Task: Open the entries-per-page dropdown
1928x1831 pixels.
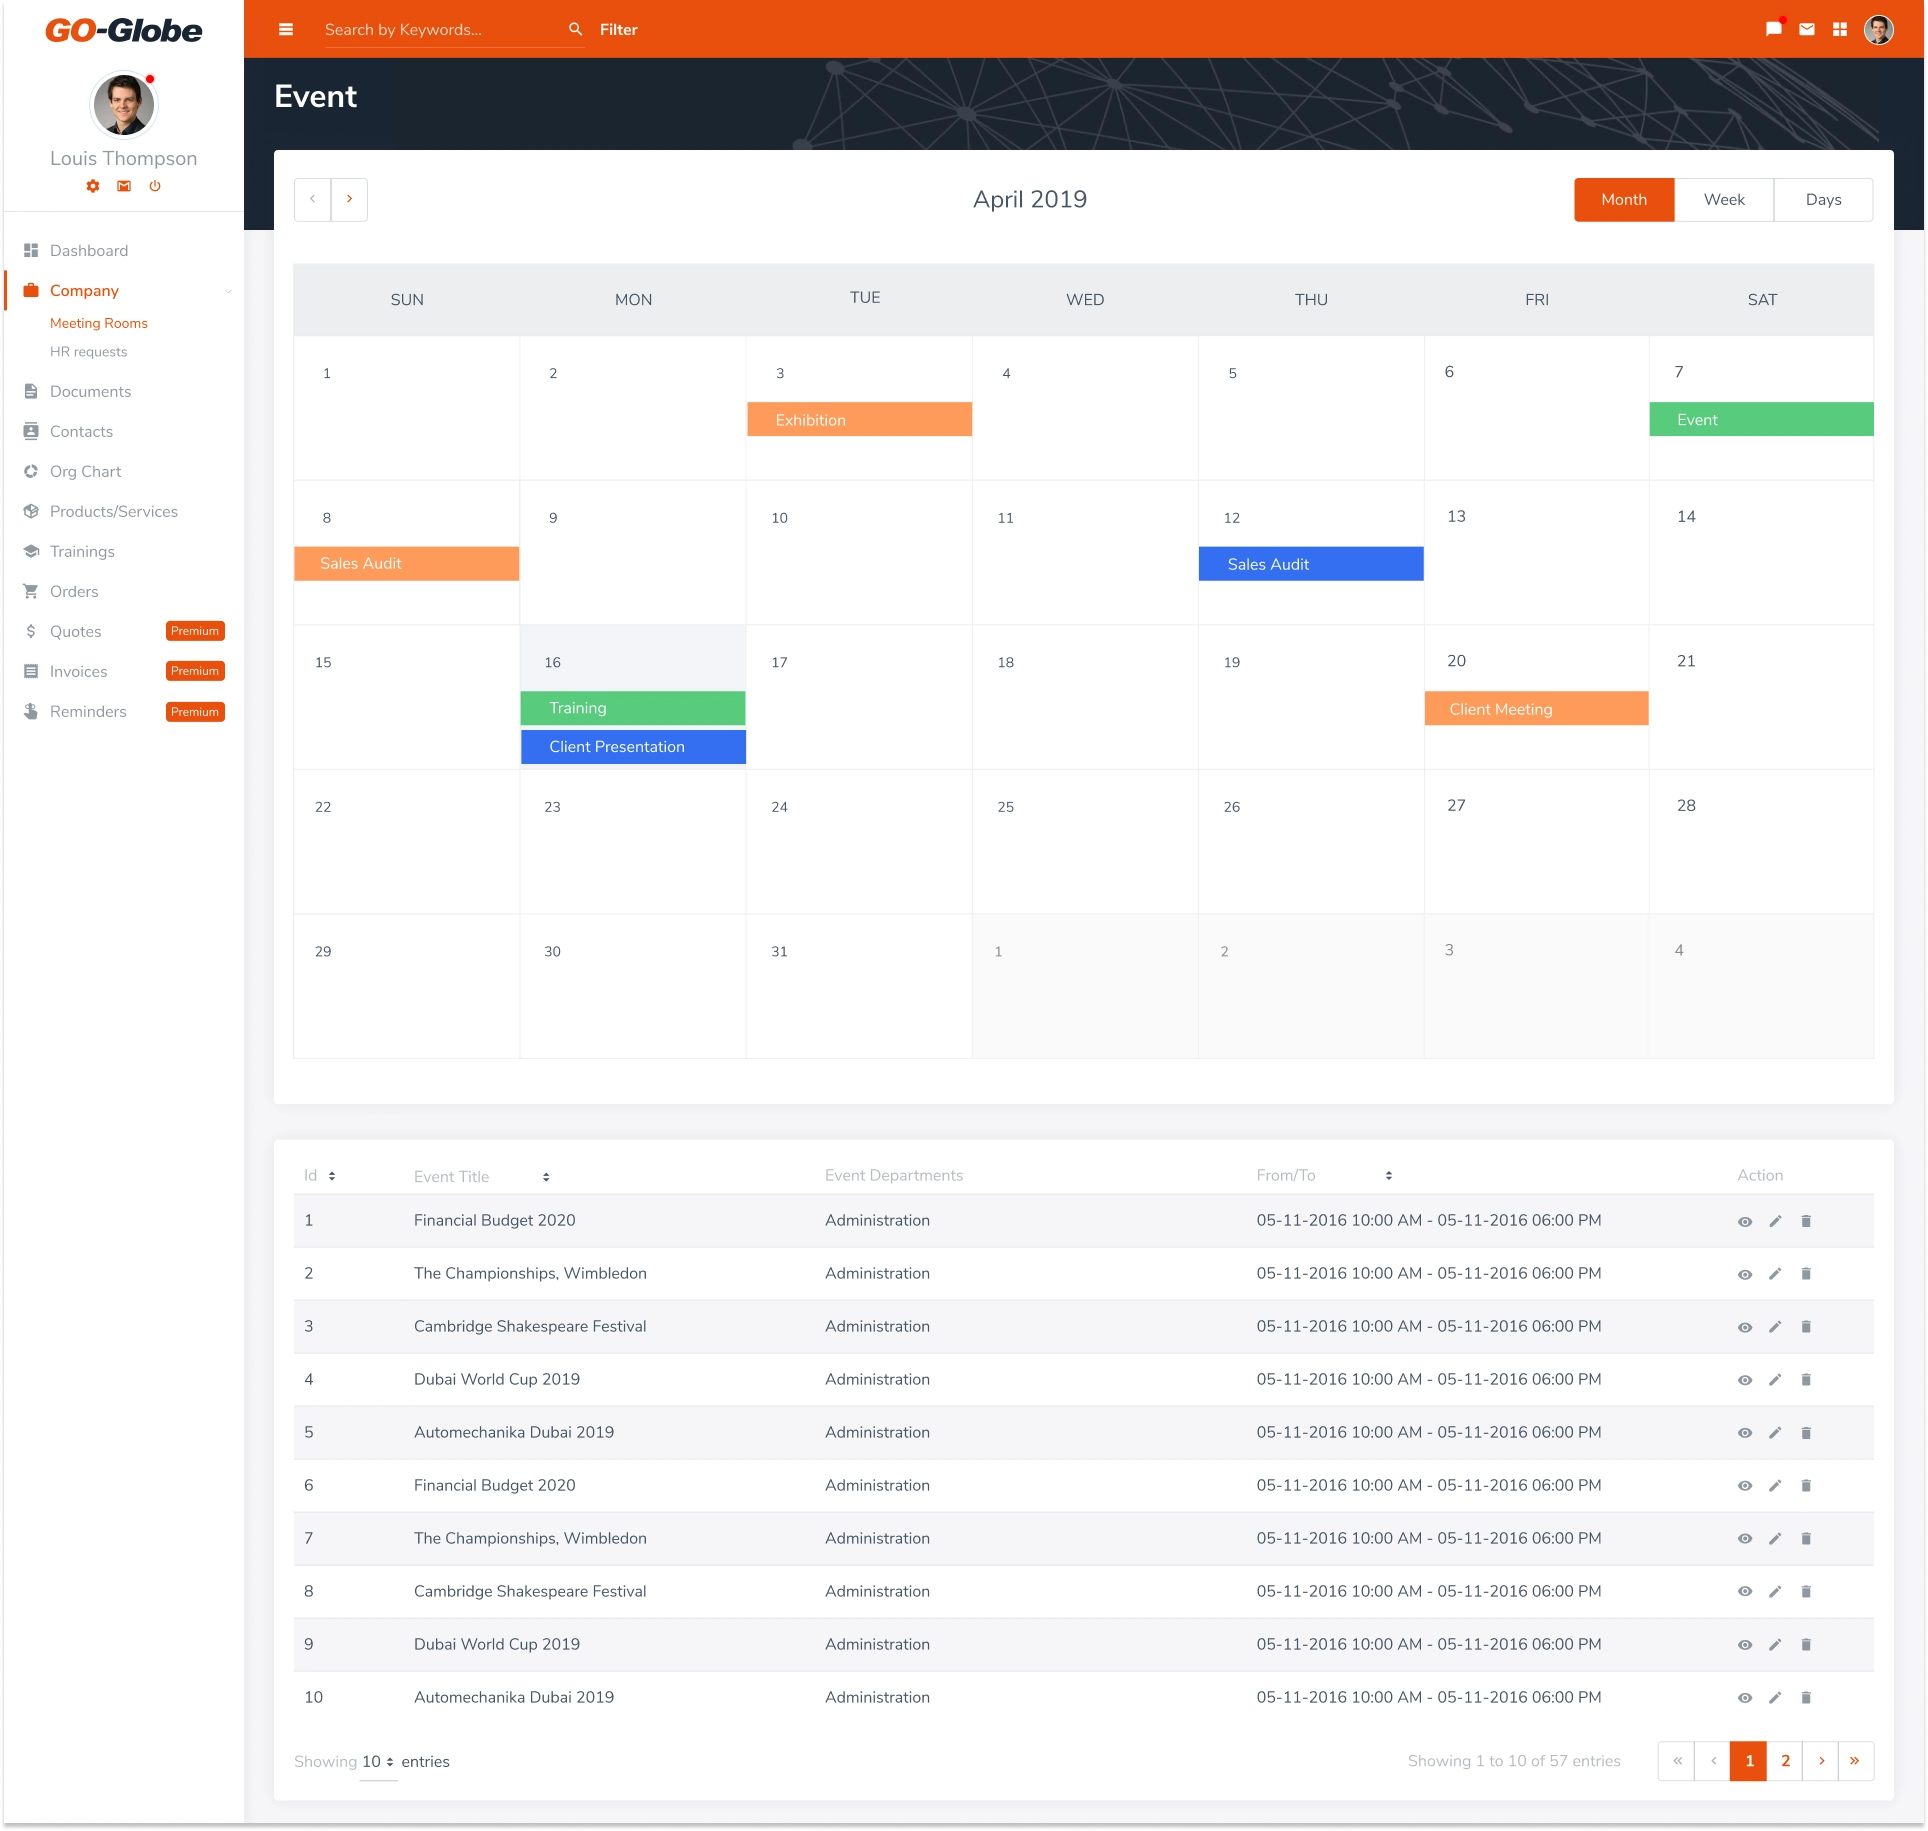Action: pyautogui.click(x=378, y=1761)
